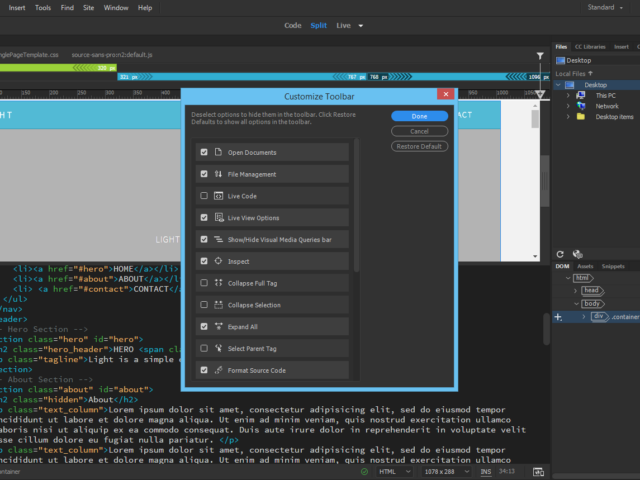
Task: Switch to the CC Libraries tab
Action: [x=588, y=47]
